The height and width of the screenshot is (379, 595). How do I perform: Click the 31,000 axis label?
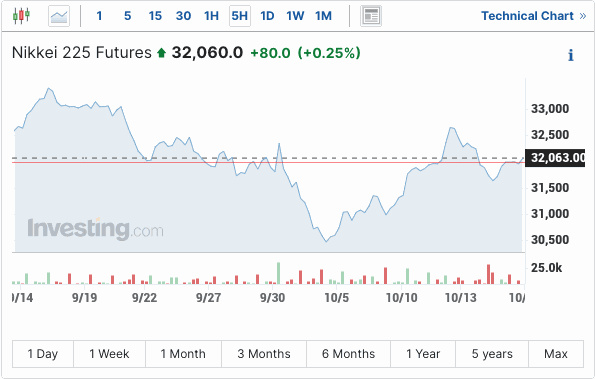(550, 214)
